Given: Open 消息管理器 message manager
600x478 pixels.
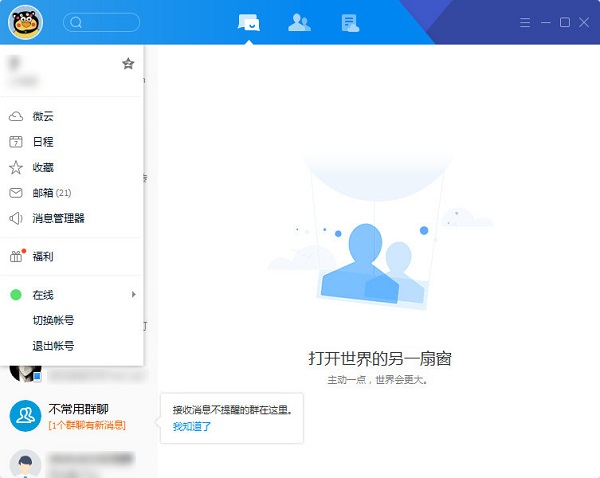Looking at the screenshot, I should (x=58, y=218).
